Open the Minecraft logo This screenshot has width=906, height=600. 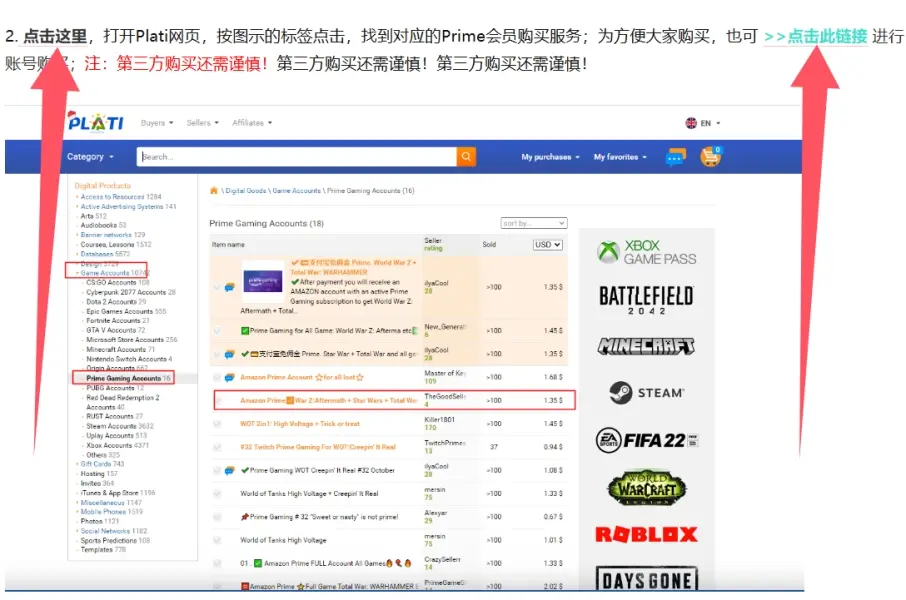pos(646,346)
